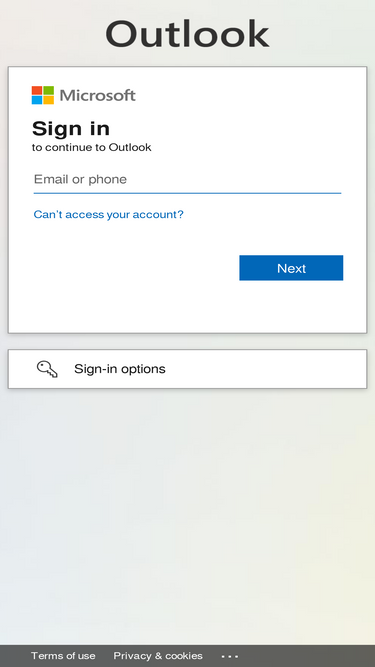The image size is (375, 667).
Task: Click the Microsoft four-square logo
Action: (43, 95)
